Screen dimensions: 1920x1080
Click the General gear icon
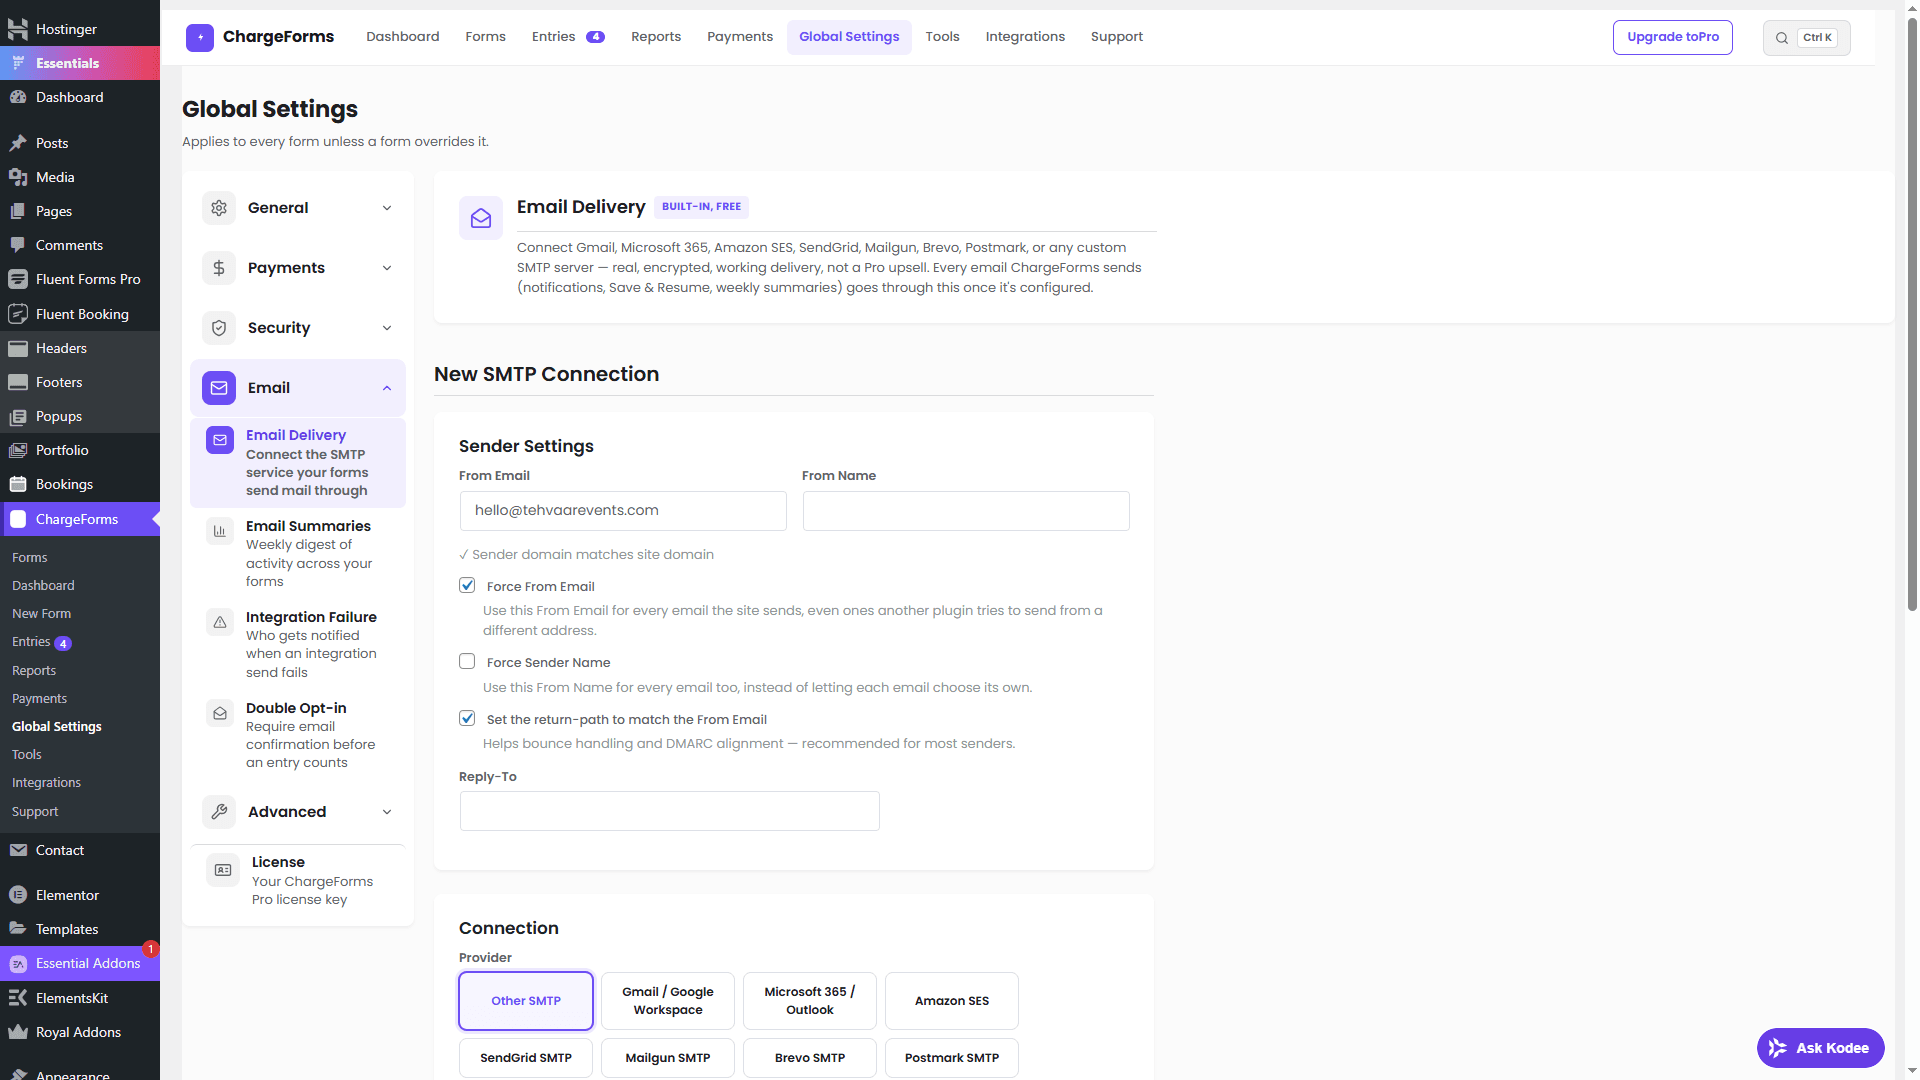(x=219, y=208)
